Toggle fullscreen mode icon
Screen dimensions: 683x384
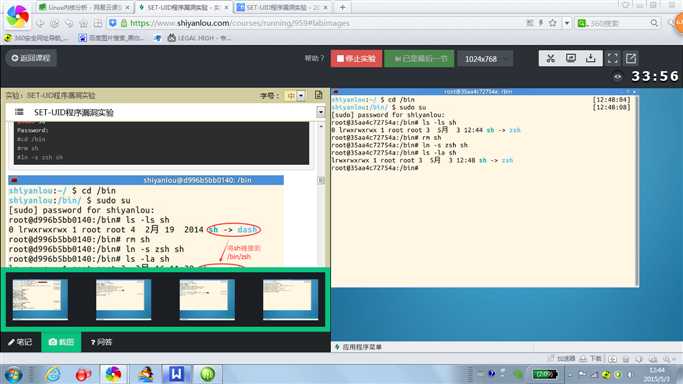pyautogui.click(x=612, y=58)
